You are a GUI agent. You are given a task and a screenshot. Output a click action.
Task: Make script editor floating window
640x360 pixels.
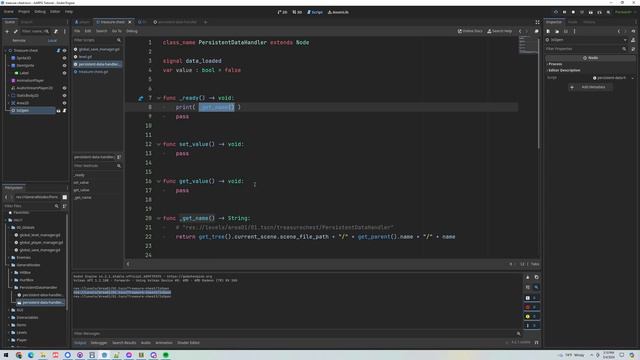536,31
